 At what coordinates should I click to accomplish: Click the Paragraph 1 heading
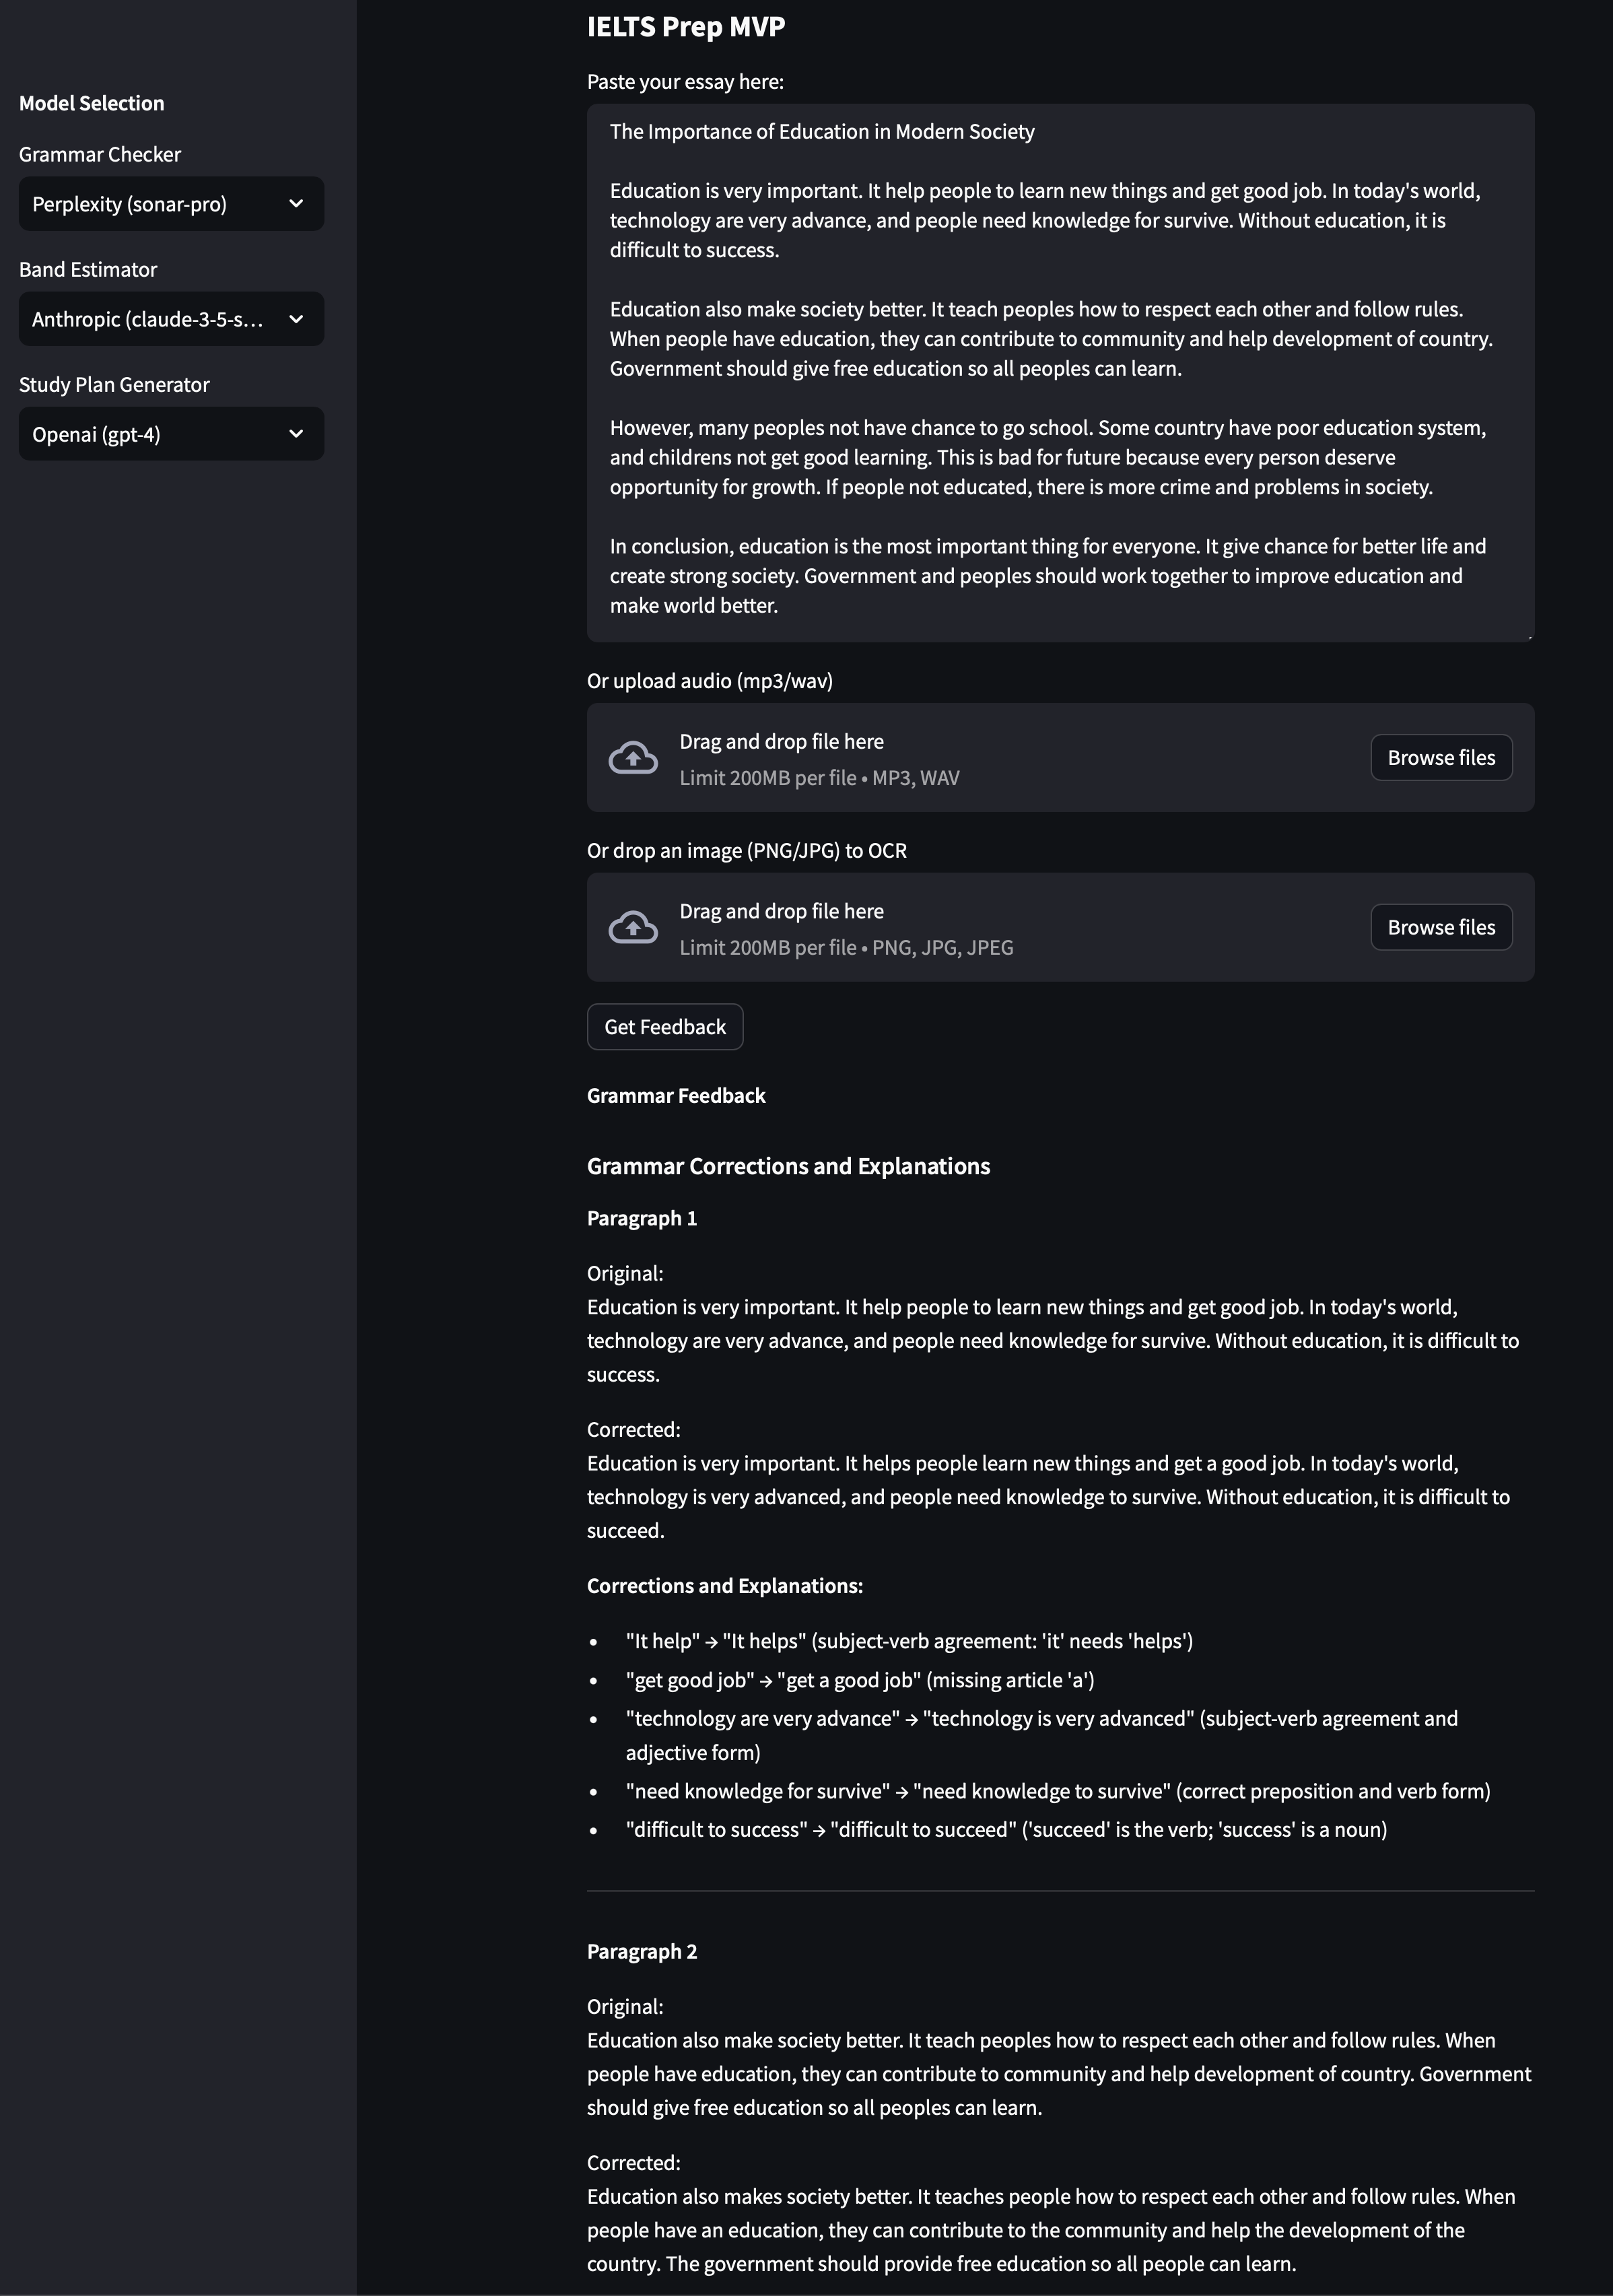pyautogui.click(x=642, y=1218)
